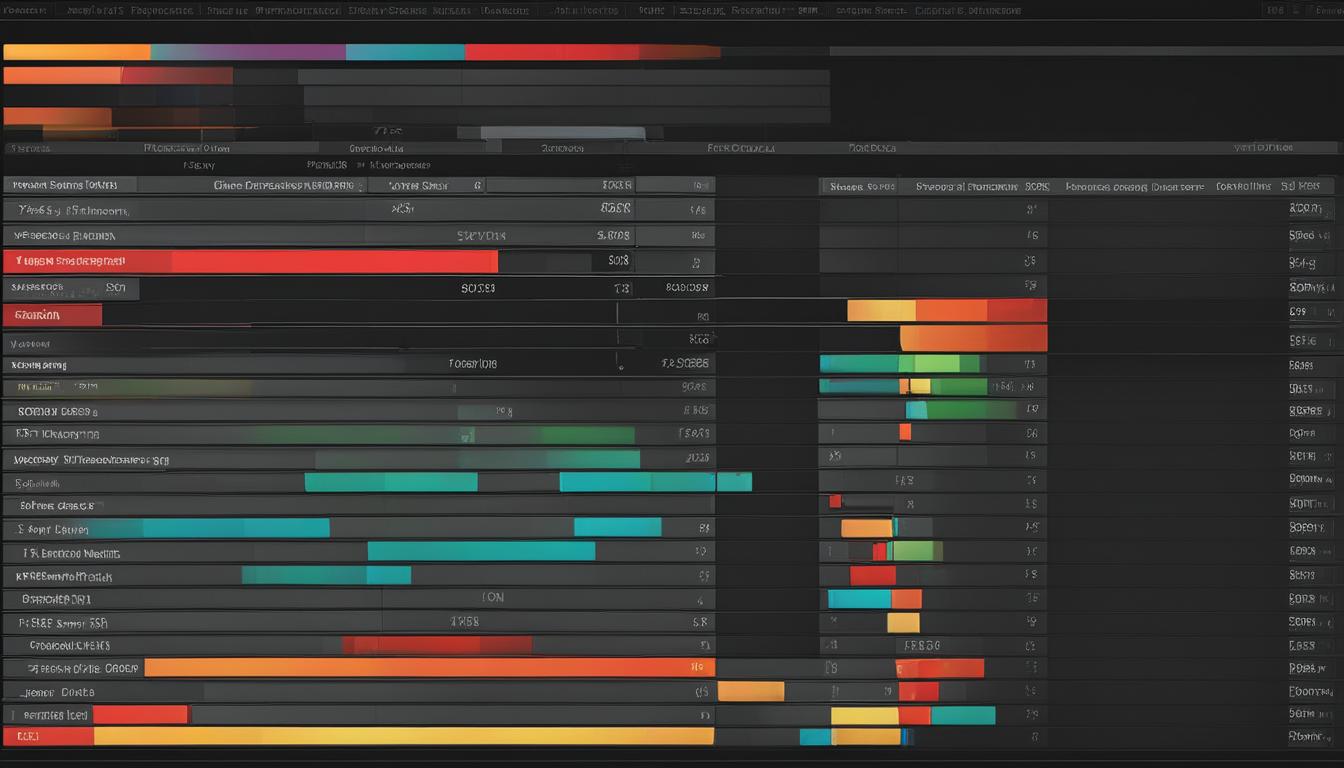This screenshot has height=768, width=1344.
Task: Click the first column header of the right table
Action: click(860, 186)
